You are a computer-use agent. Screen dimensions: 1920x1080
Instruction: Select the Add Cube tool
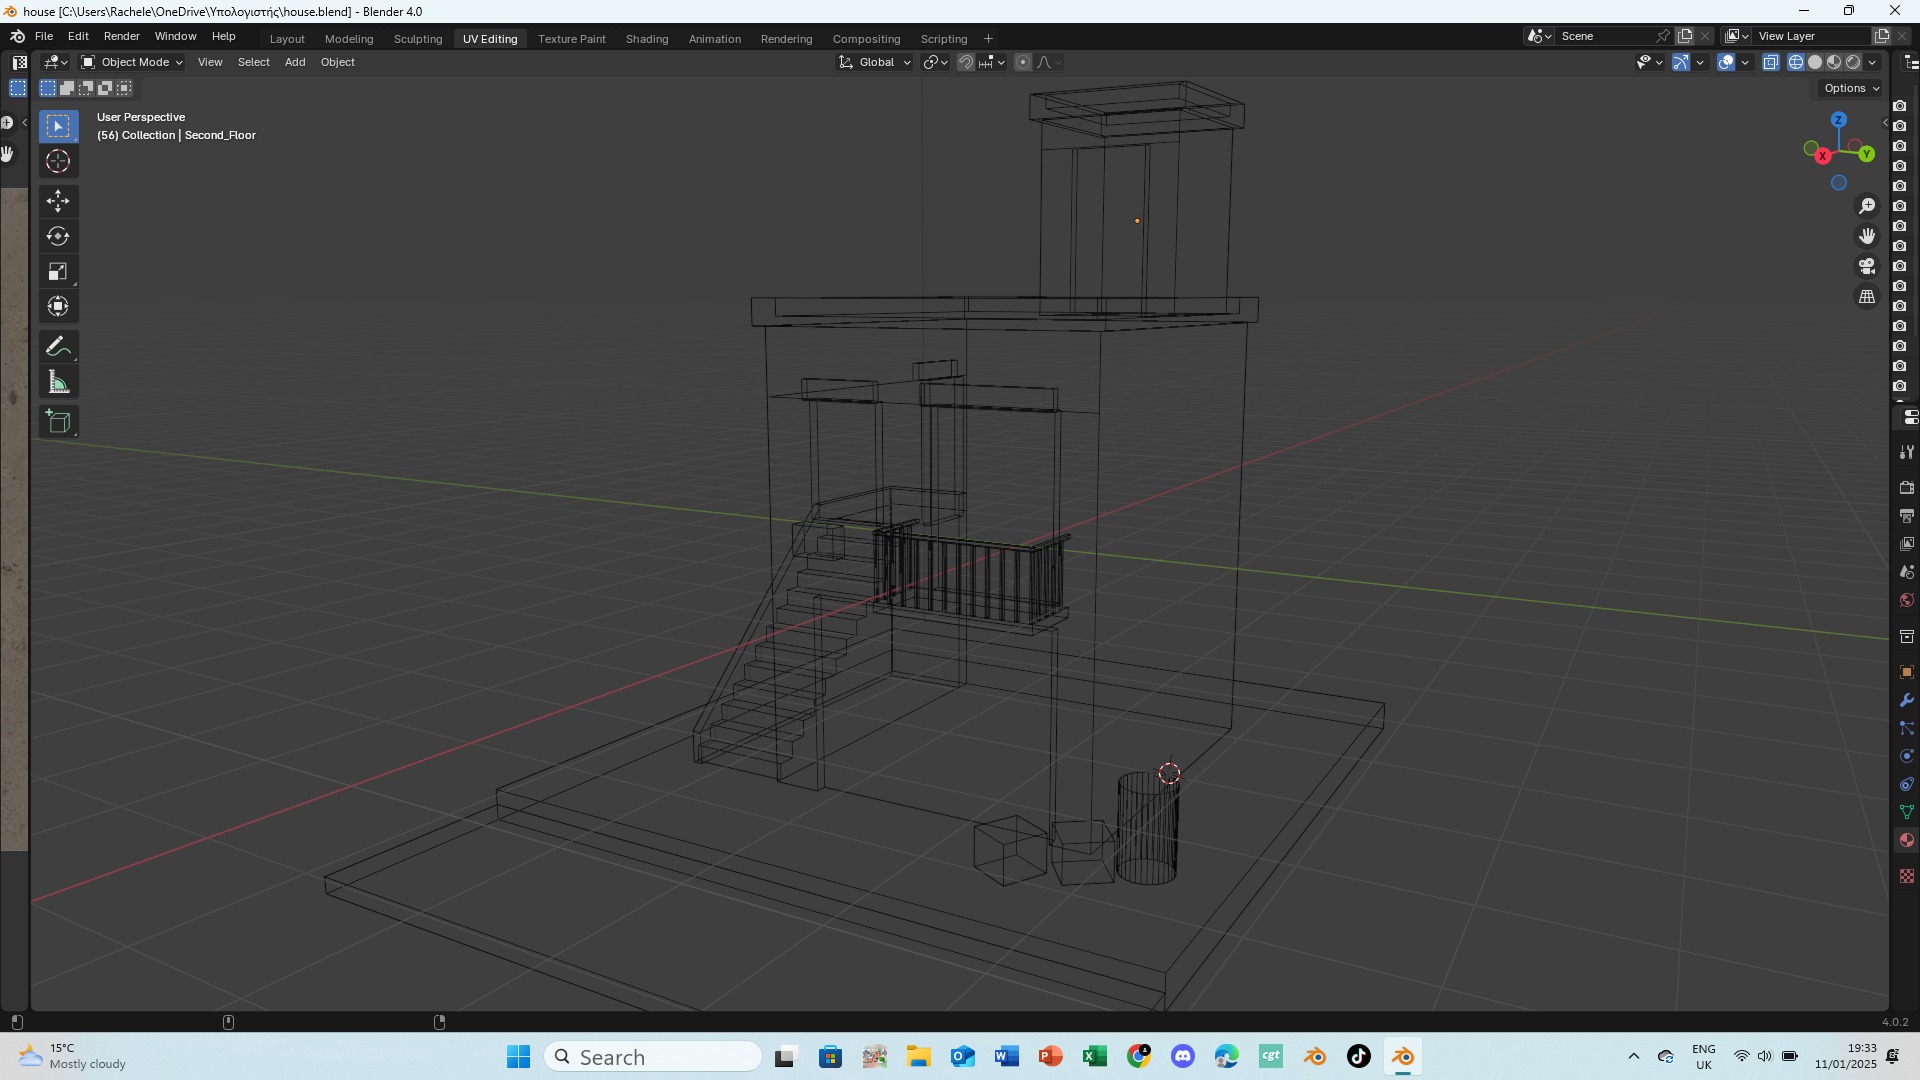pos(58,422)
